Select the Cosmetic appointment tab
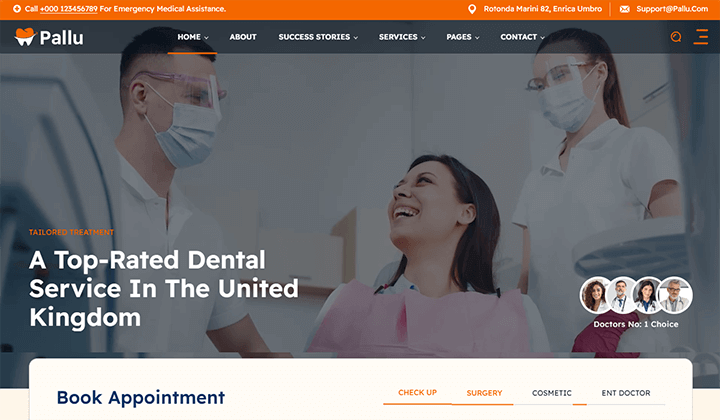The width and height of the screenshot is (720, 420). (551, 393)
